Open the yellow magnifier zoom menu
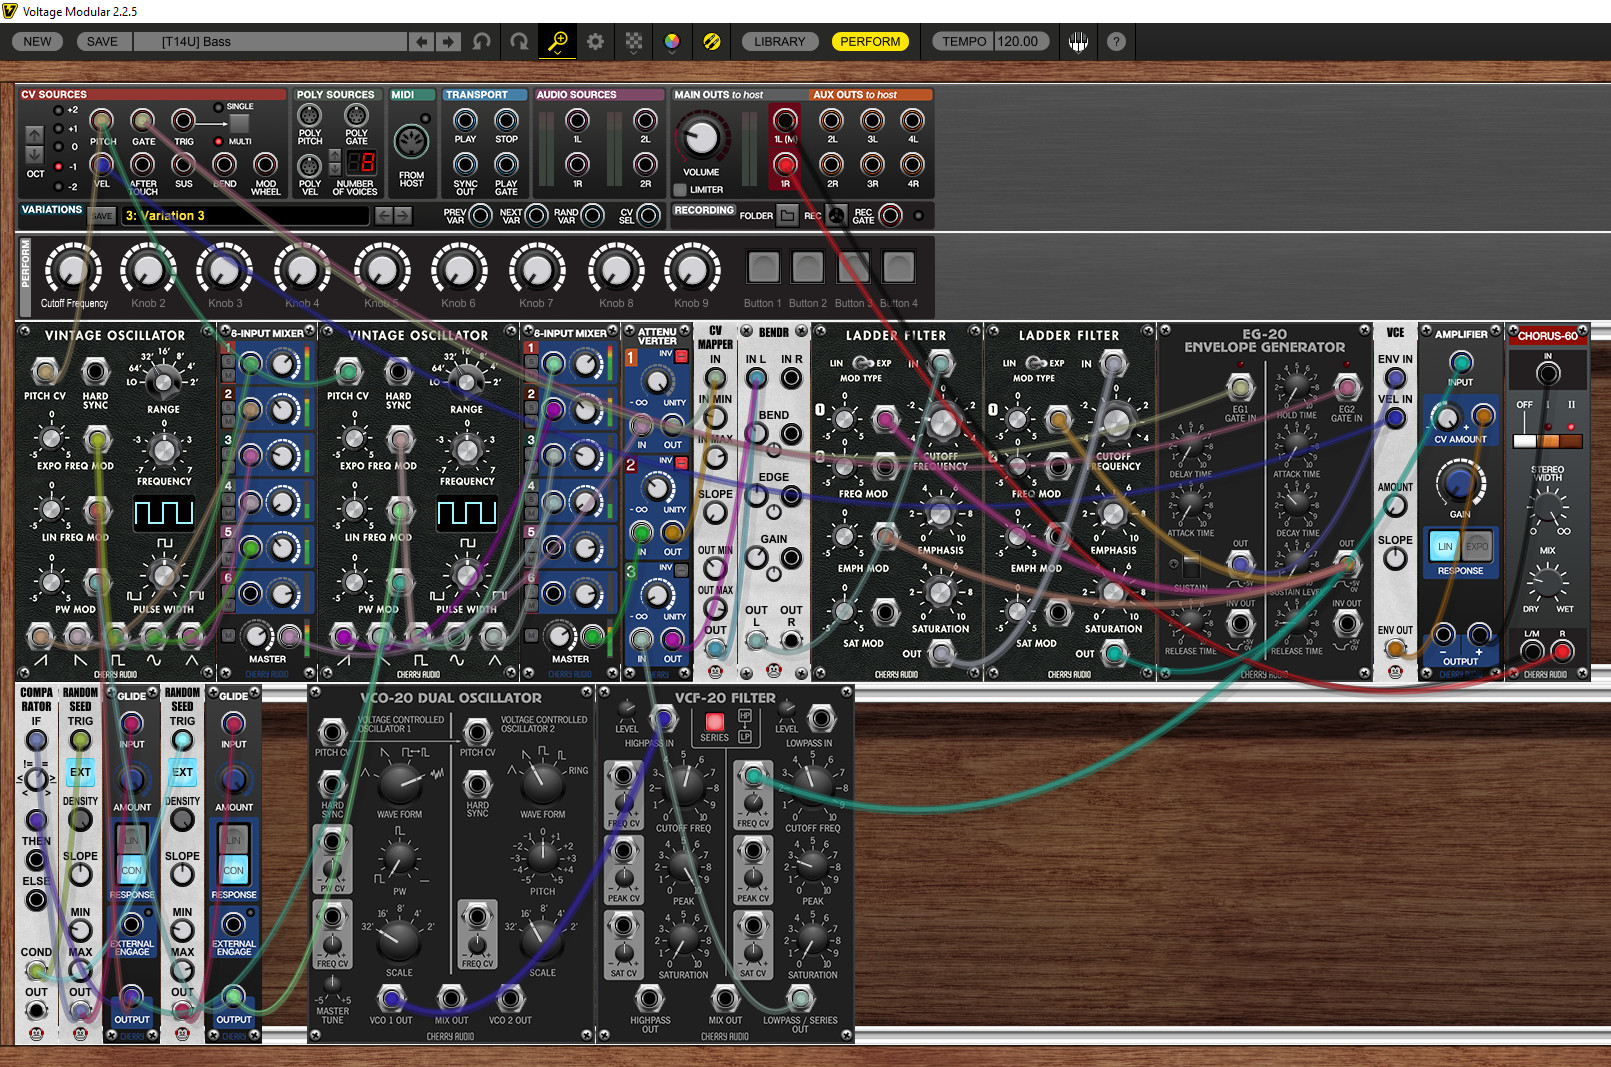Viewport: 1611px width, 1067px height. click(557, 41)
